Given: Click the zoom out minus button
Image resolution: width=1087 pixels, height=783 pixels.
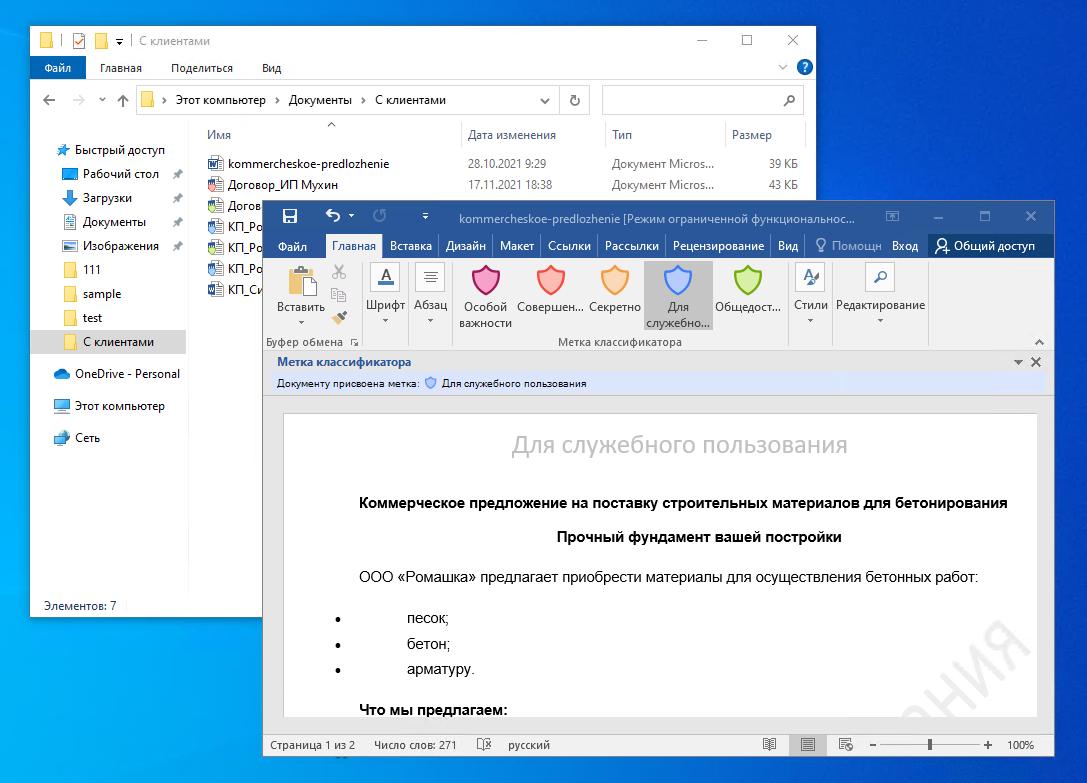Looking at the screenshot, I should 873,745.
